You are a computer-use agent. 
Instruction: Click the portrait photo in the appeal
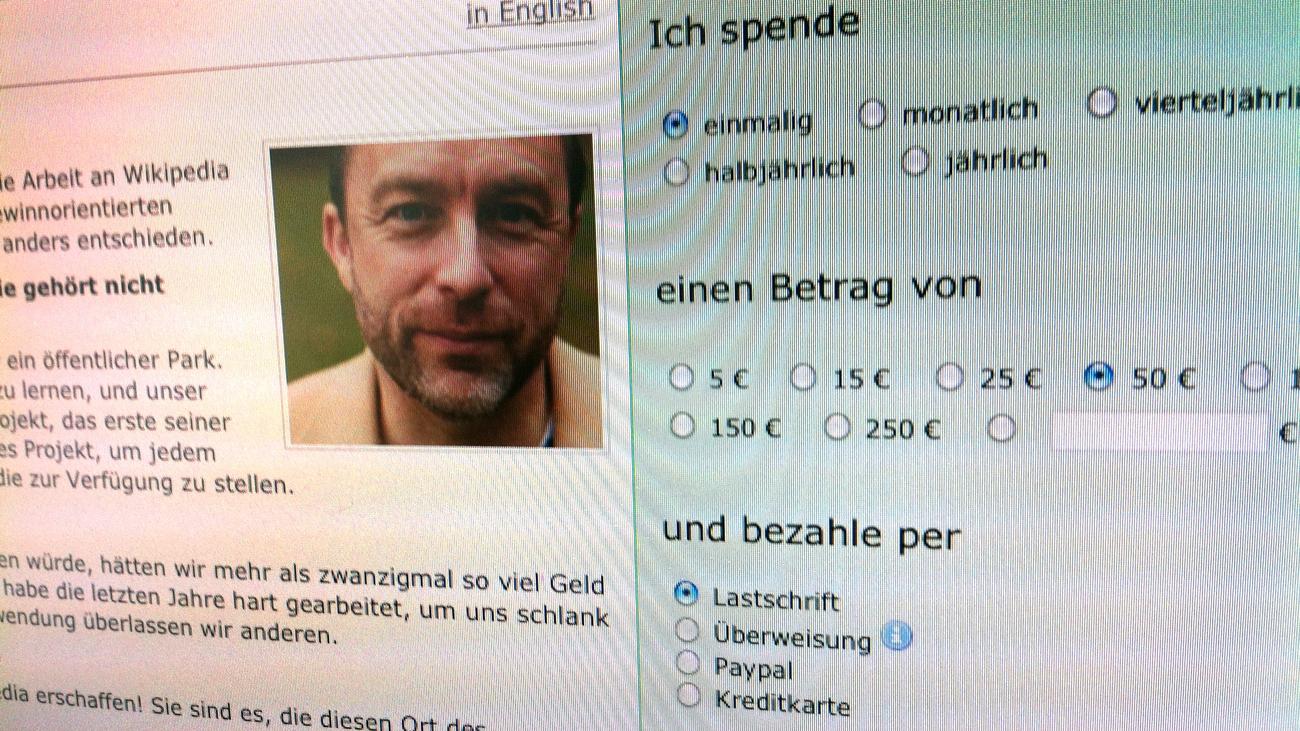point(434,291)
